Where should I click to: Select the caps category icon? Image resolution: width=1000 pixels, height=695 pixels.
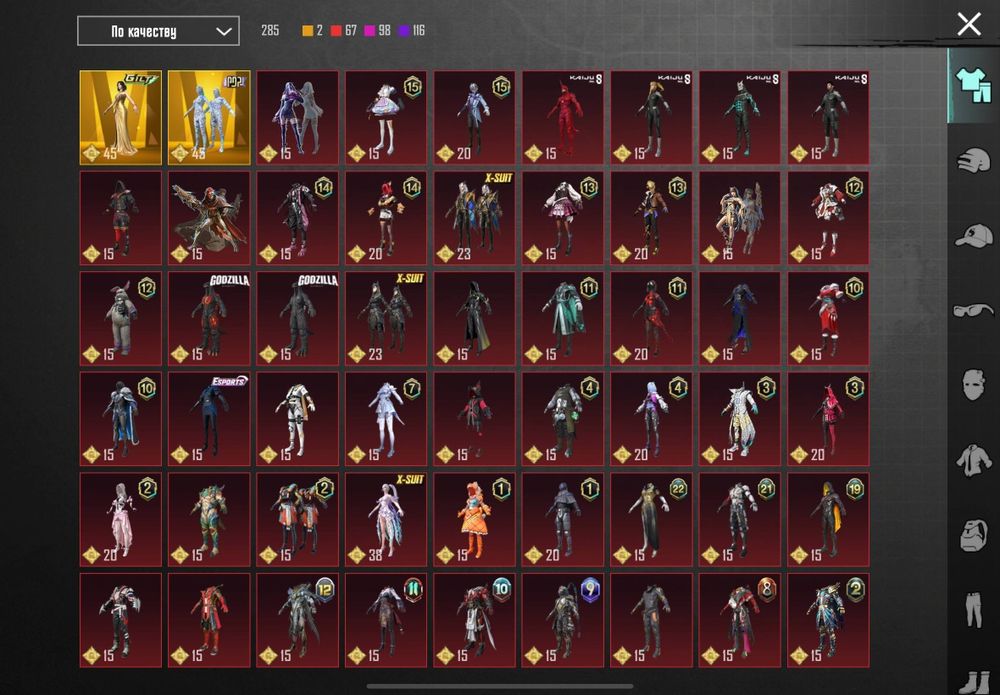click(x=973, y=235)
